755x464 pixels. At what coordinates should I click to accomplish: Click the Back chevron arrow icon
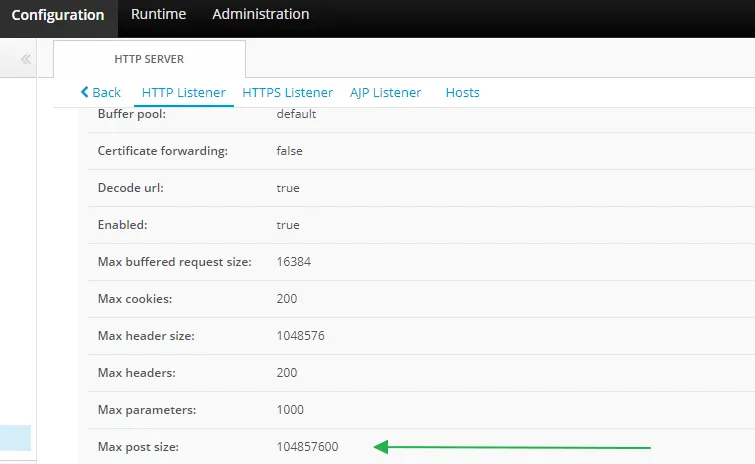point(85,92)
